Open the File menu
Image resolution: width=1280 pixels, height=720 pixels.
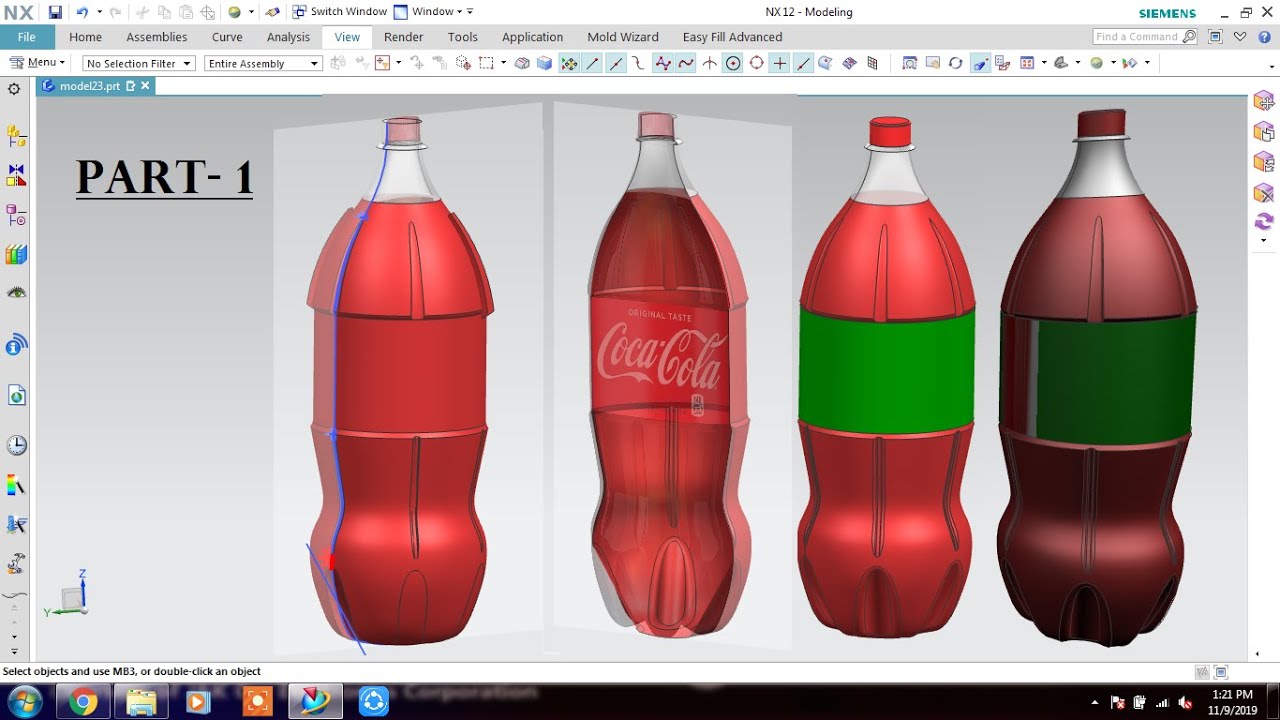pos(27,37)
